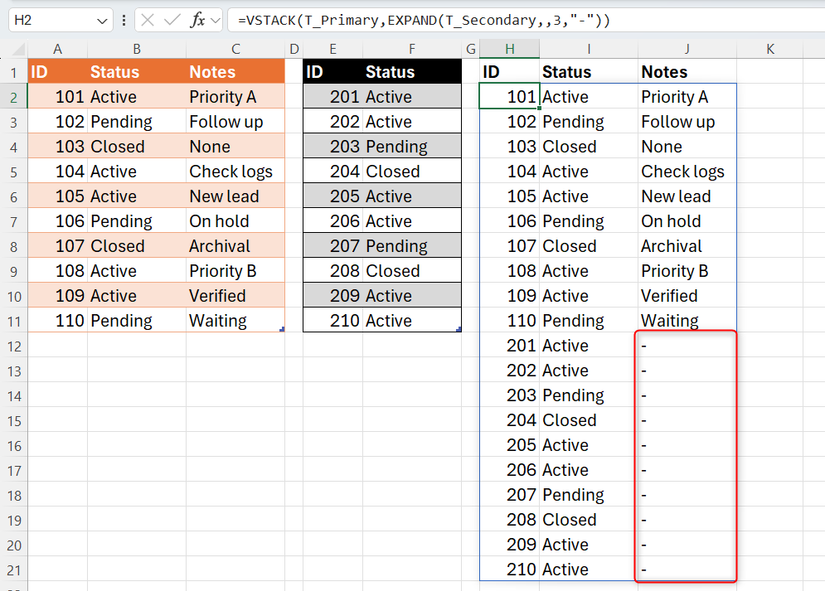Click orange header cell 'ID' in A1
Image resolution: width=825 pixels, height=591 pixels.
[x=57, y=72]
